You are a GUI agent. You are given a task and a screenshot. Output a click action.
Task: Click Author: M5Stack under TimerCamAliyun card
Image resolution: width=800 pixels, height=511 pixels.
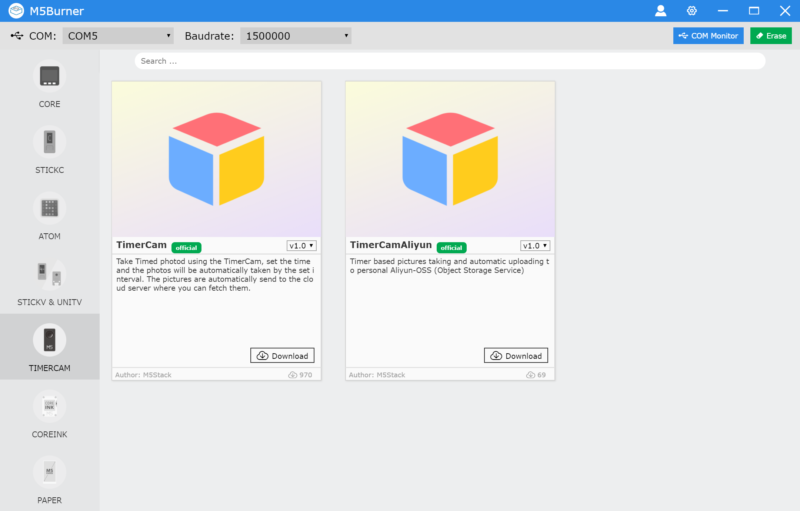tap(377, 375)
